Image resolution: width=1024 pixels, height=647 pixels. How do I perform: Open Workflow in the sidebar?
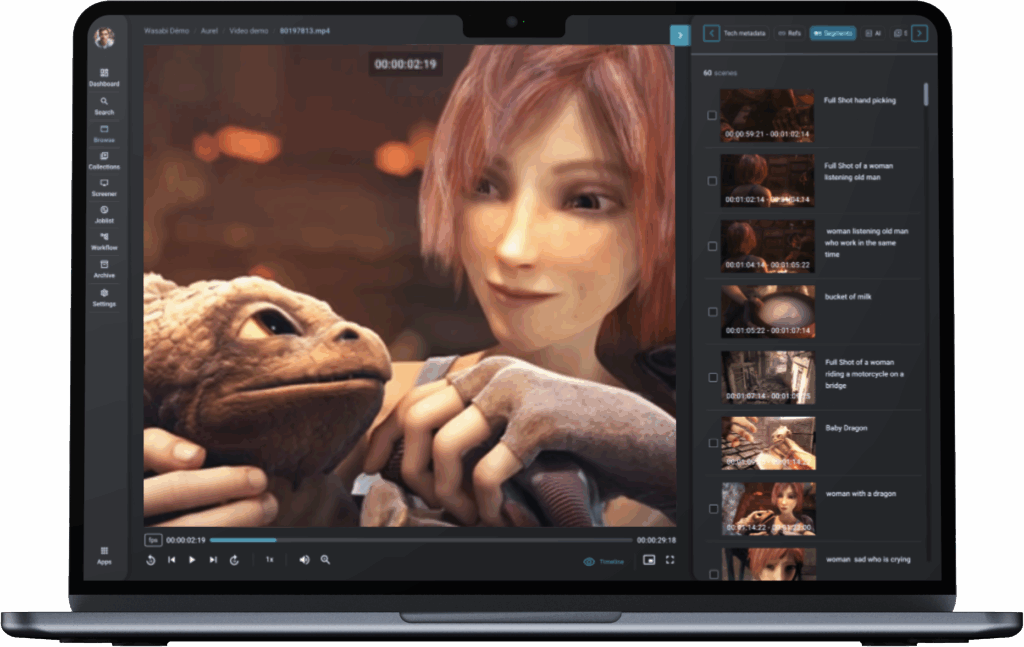click(x=104, y=242)
